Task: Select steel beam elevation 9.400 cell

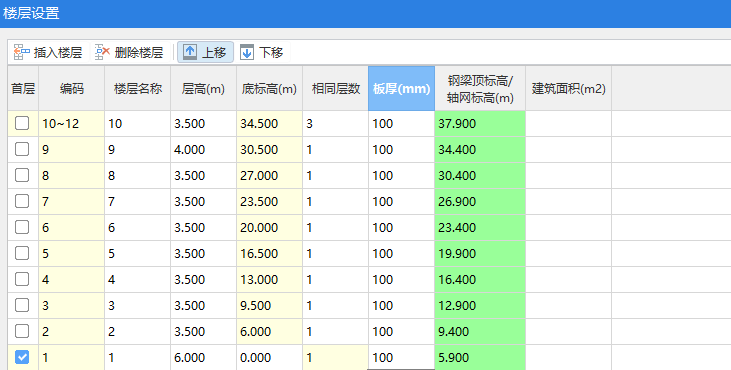Action: coord(480,331)
